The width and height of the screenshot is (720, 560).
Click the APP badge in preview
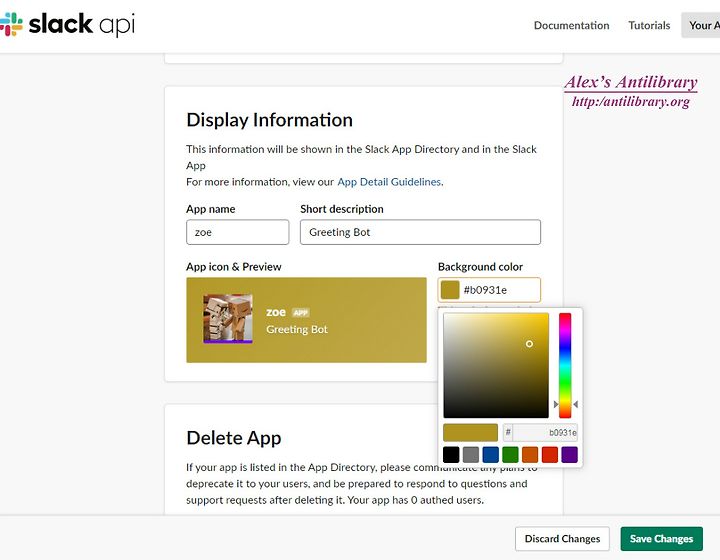[301, 313]
